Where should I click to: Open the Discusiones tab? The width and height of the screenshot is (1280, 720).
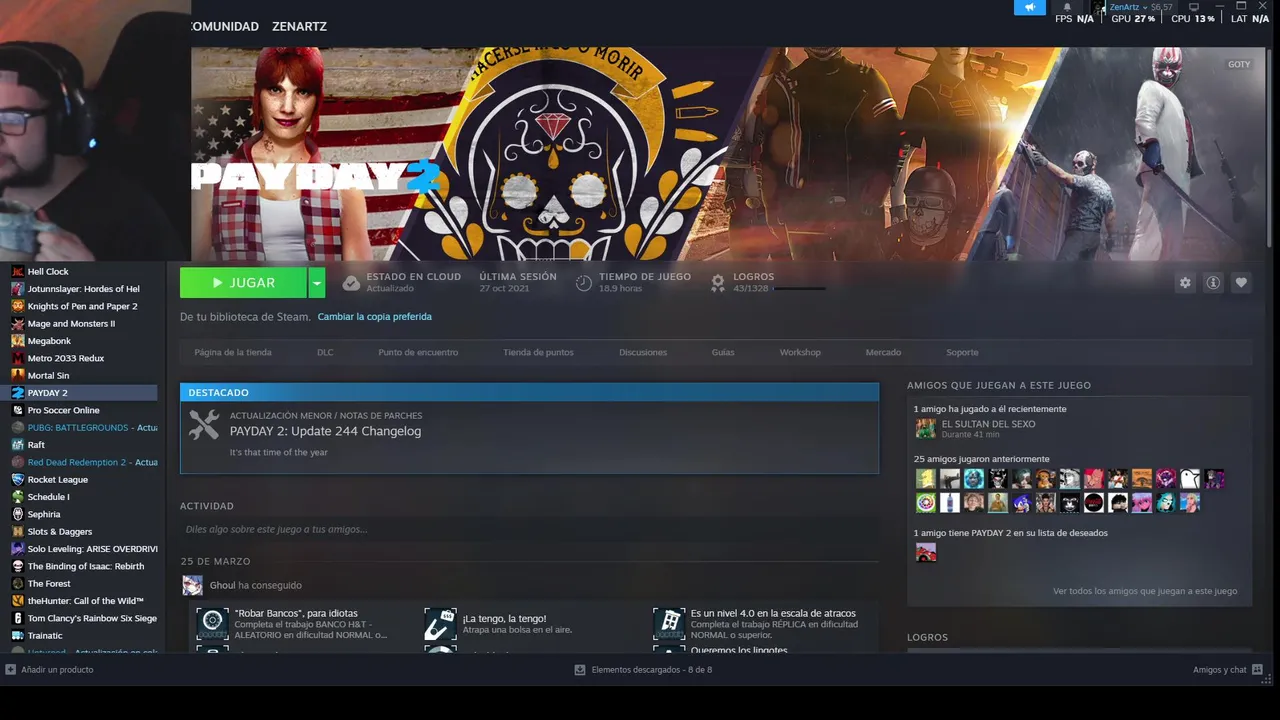click(x=643, y=352)
